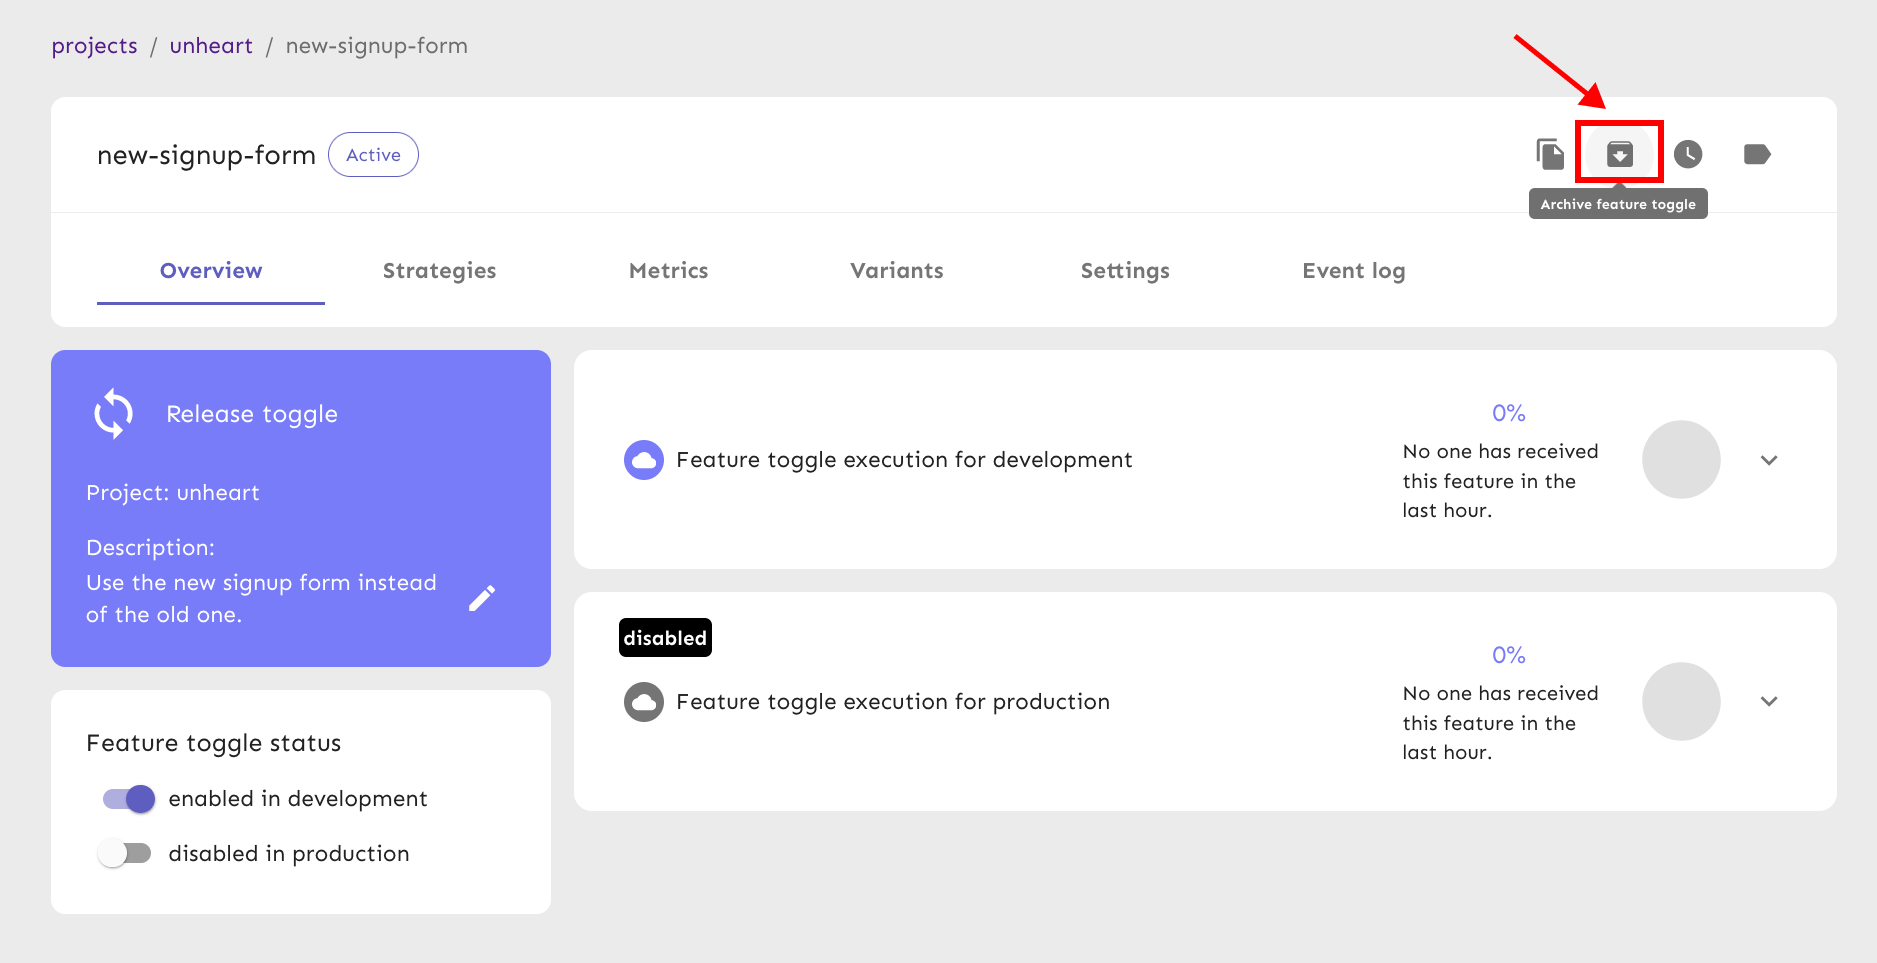The width and height of the screenshot is (1877, 963).
Task: View the Event log tab
Action: (x=1353, y=271)
